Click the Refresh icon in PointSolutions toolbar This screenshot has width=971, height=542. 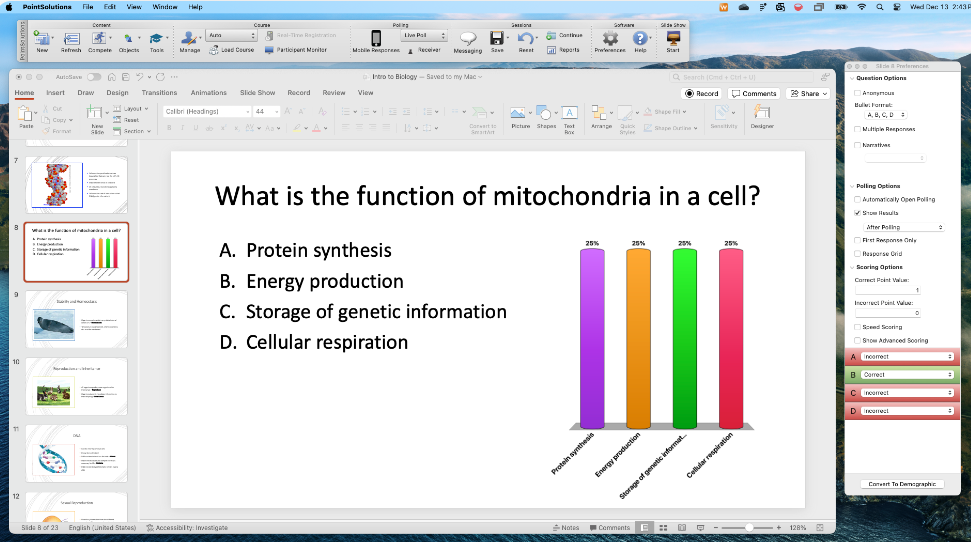pos(71,39)
